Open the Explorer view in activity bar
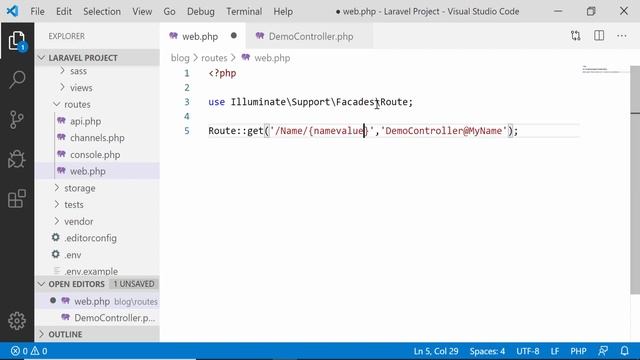640x360 pixels. [x=17, y=41]
